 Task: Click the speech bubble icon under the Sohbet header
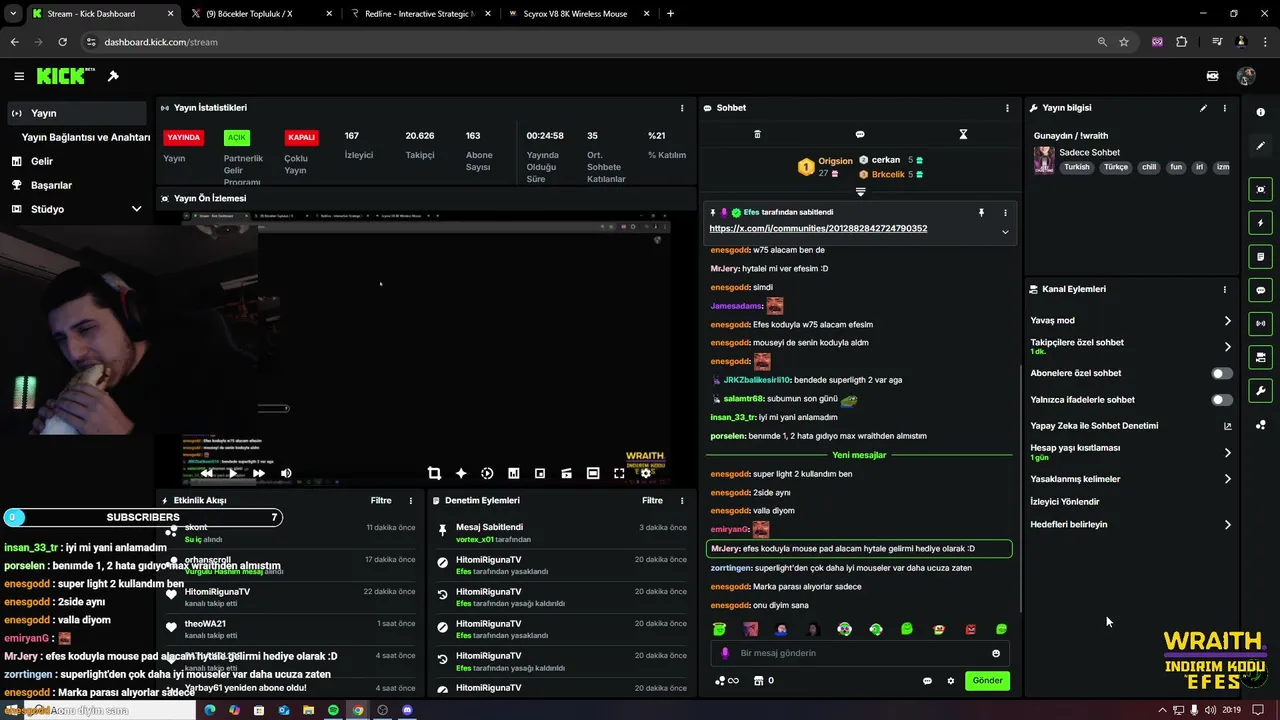(860, 134)
